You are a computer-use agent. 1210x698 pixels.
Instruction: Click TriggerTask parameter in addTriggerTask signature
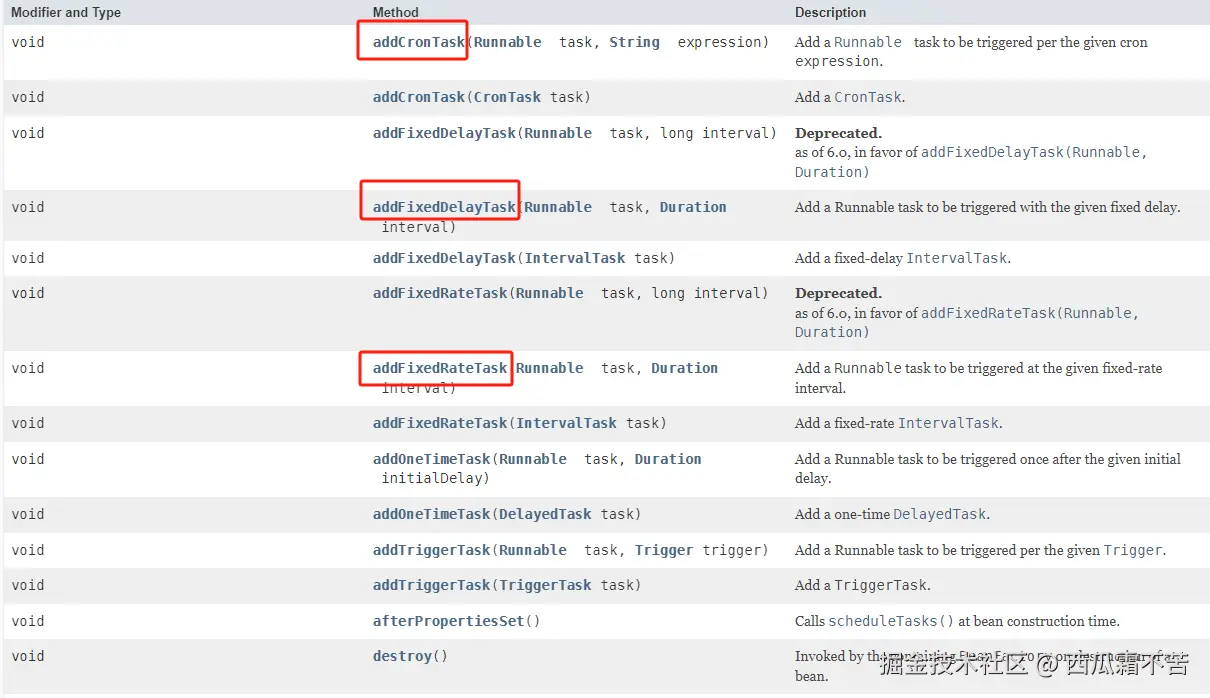pyautogui.click(x=546, y=585)
